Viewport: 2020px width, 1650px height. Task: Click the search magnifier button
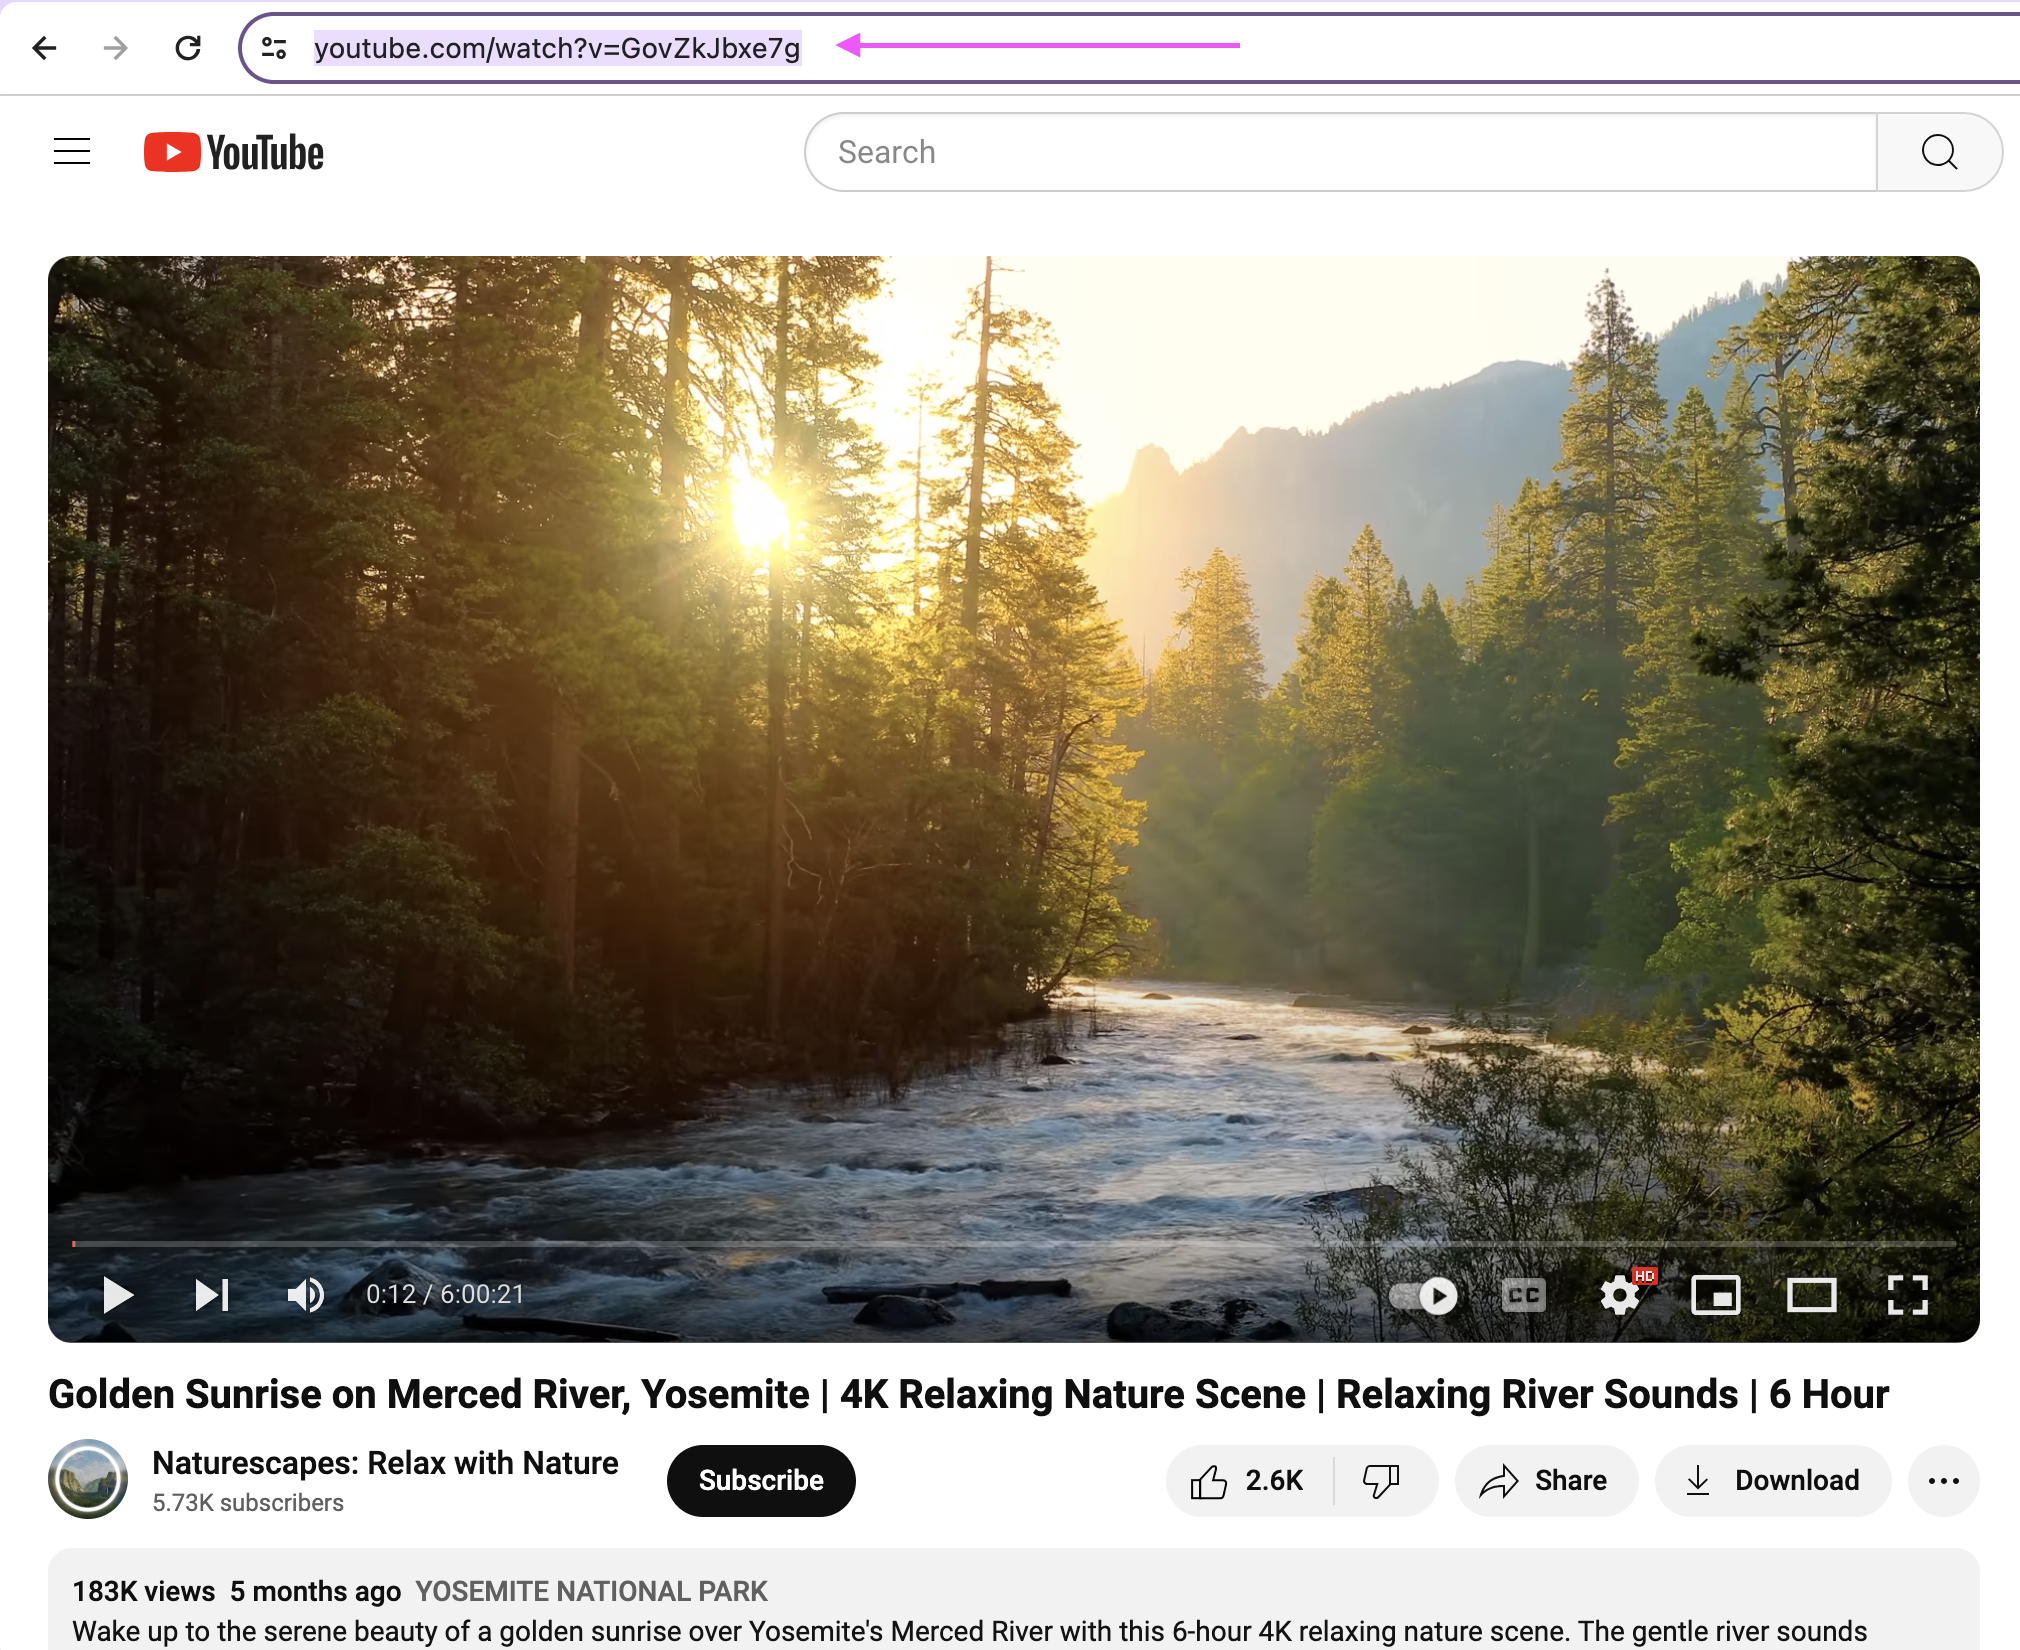point(1938,152)
